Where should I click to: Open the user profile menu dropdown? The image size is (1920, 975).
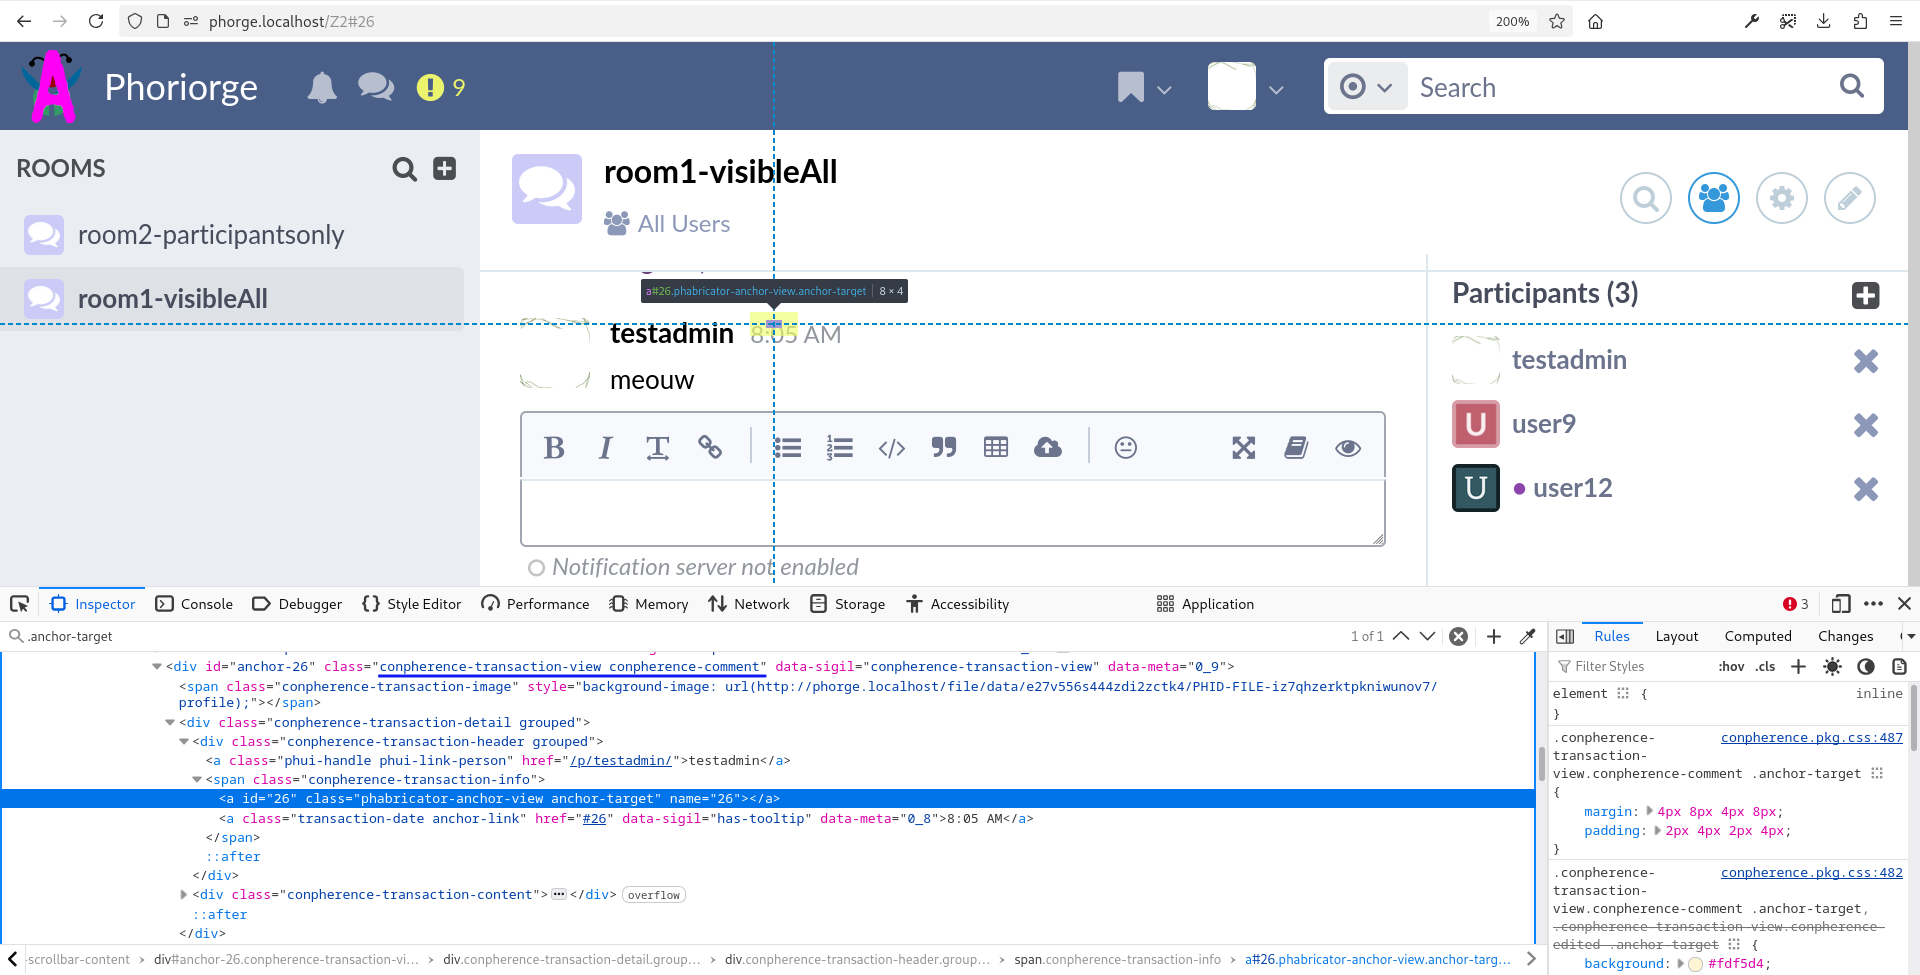point(1246,87)
